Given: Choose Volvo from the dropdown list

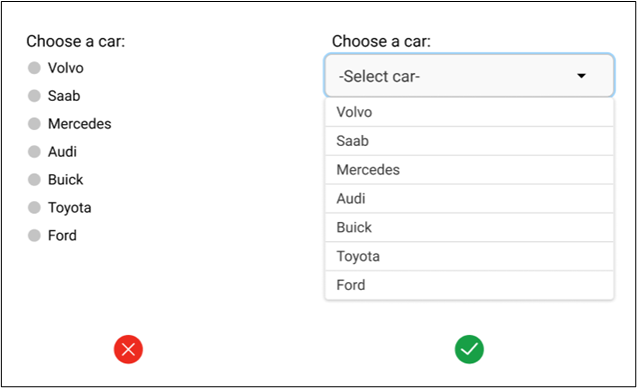Looking at the screenshot, I should pos(469,112).
